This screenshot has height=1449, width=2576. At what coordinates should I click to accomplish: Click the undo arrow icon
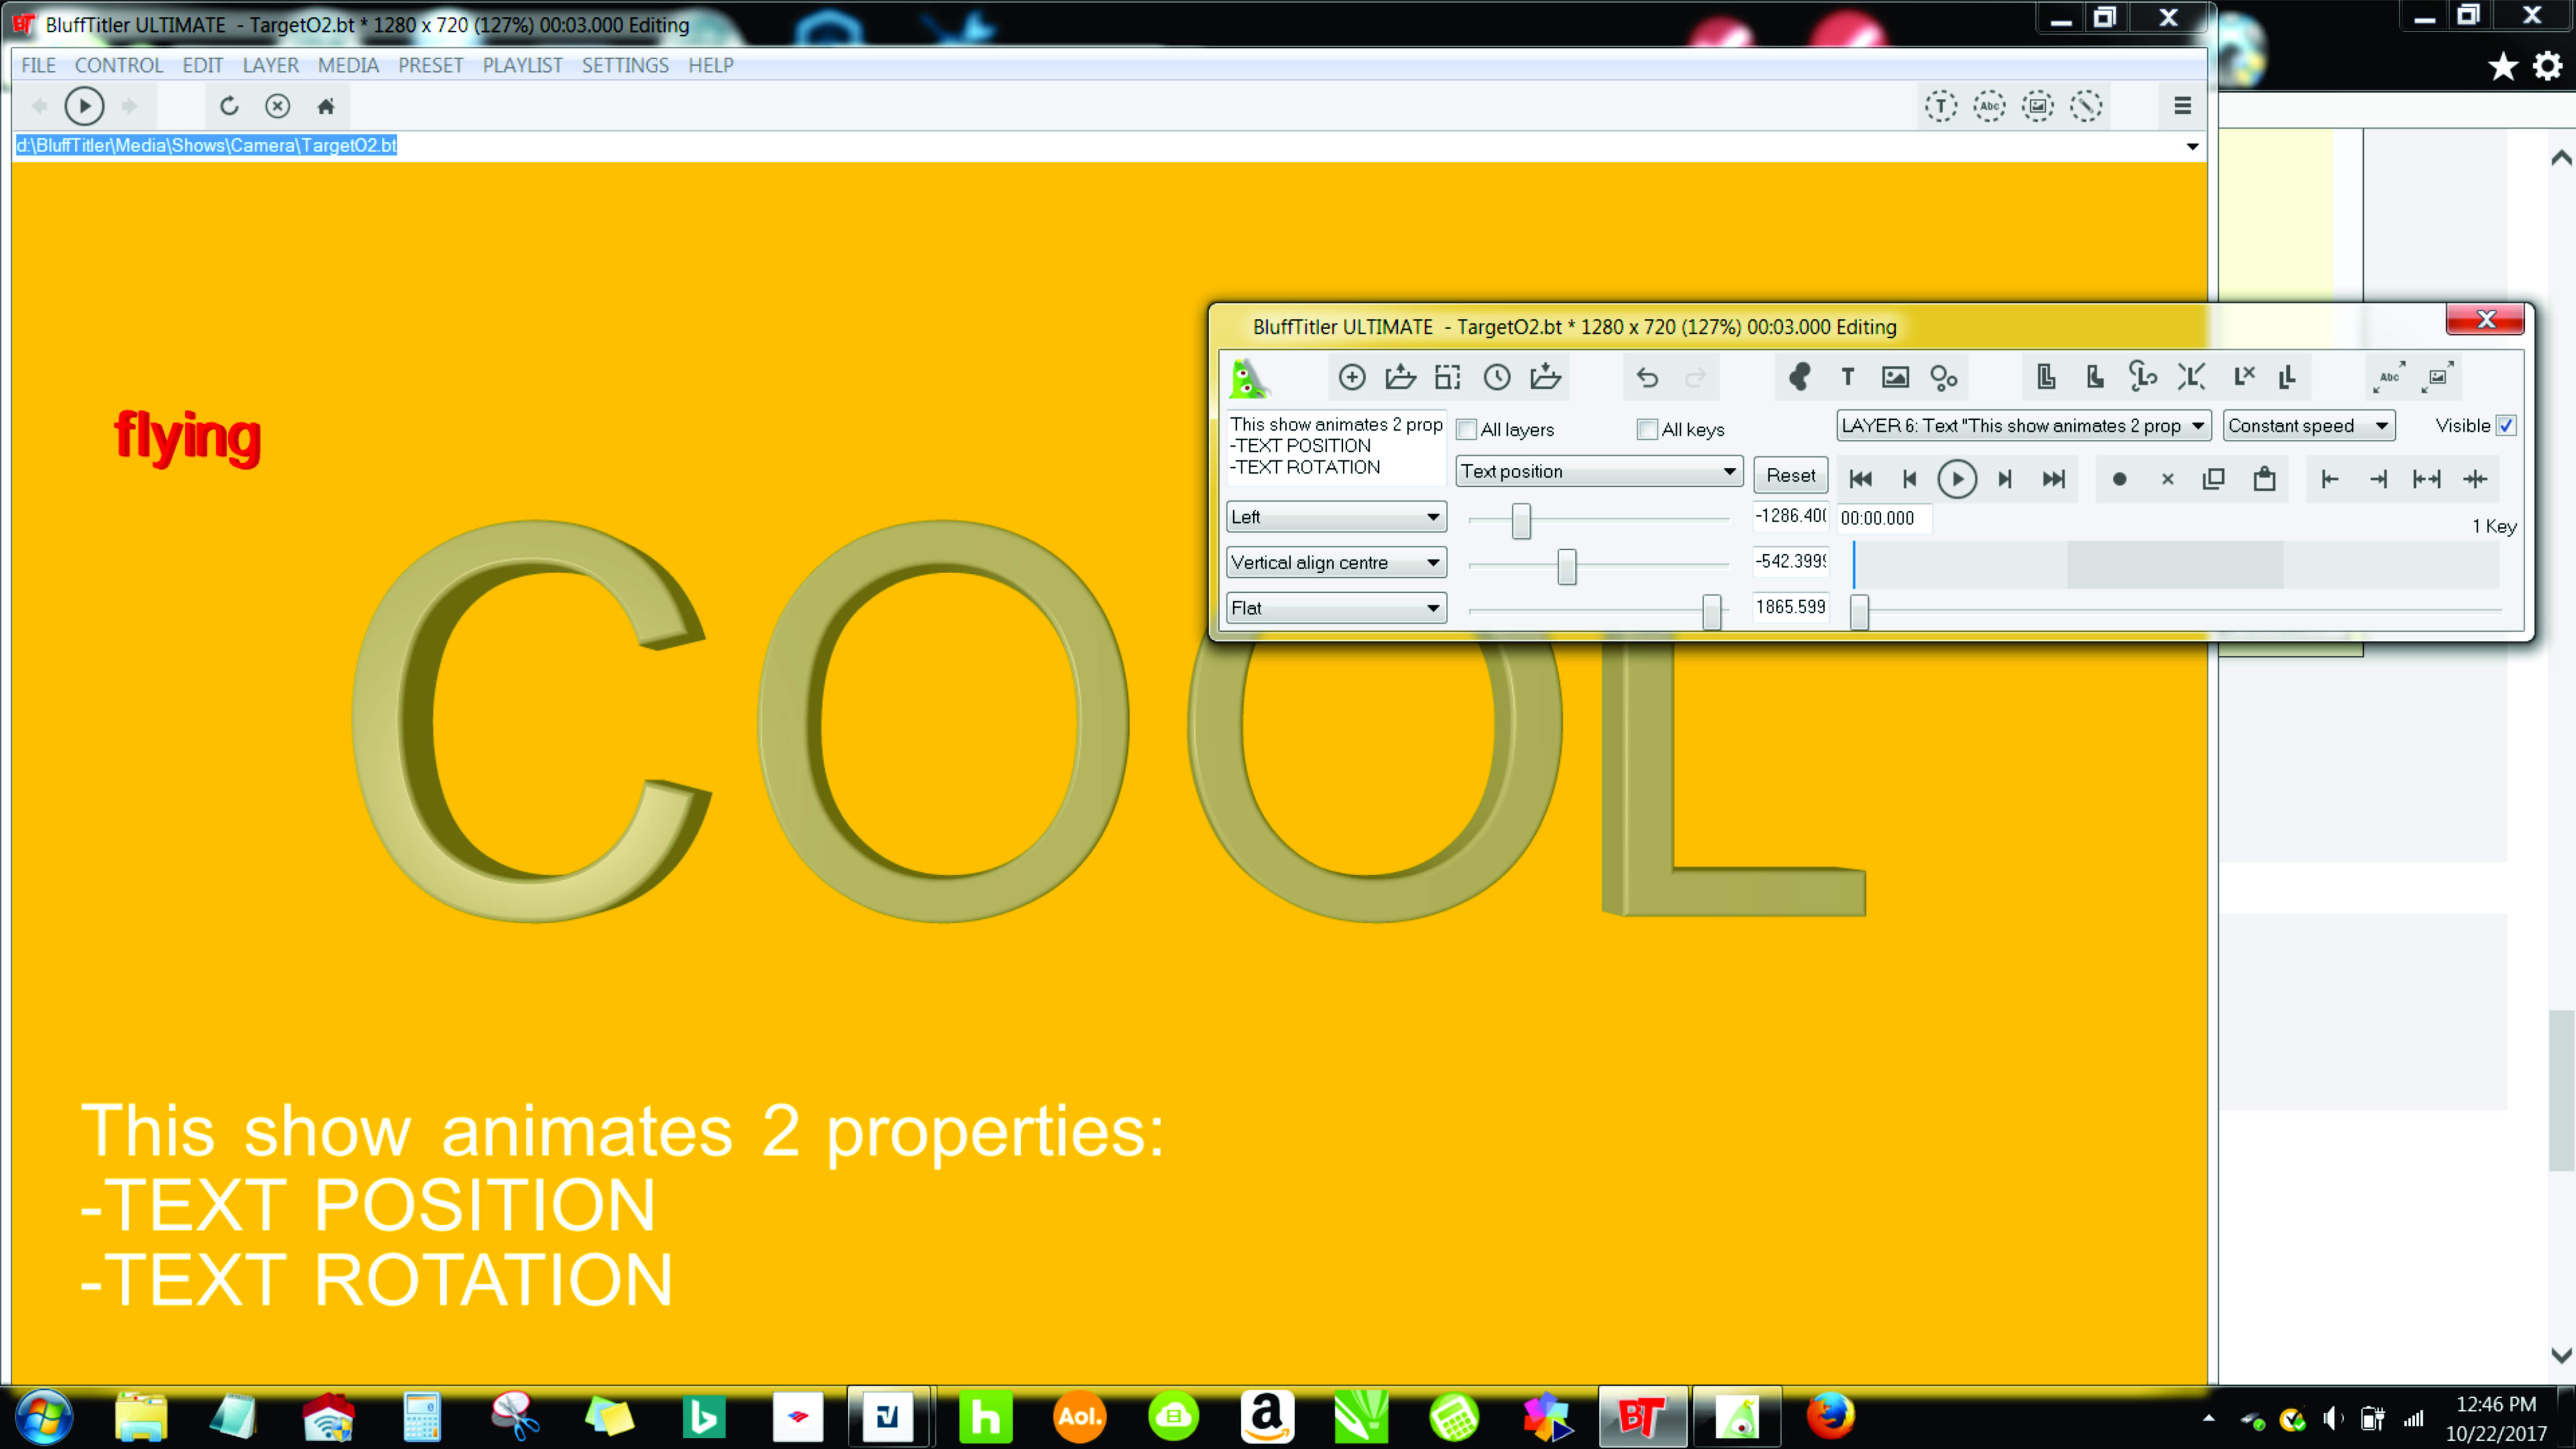coord(1647,377)
